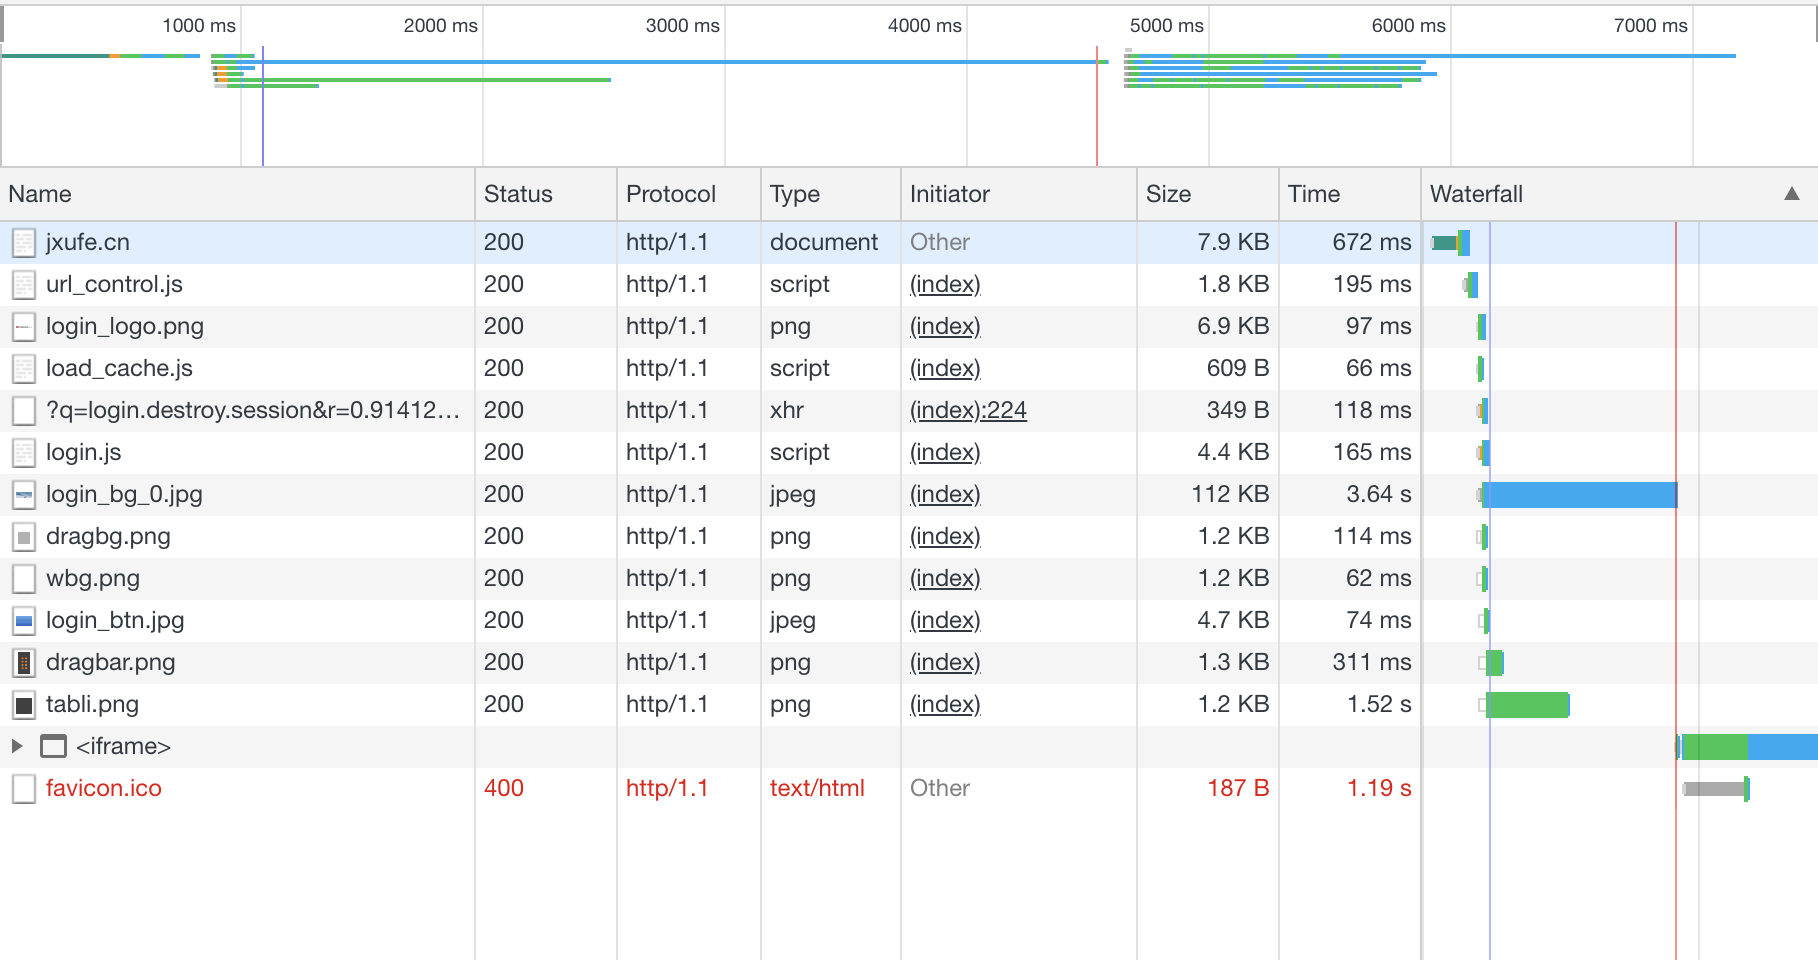Screen dimensions: 1818x960
Task: Toggle Waterfall sort order arrow
Action: tap(1792, 194)
